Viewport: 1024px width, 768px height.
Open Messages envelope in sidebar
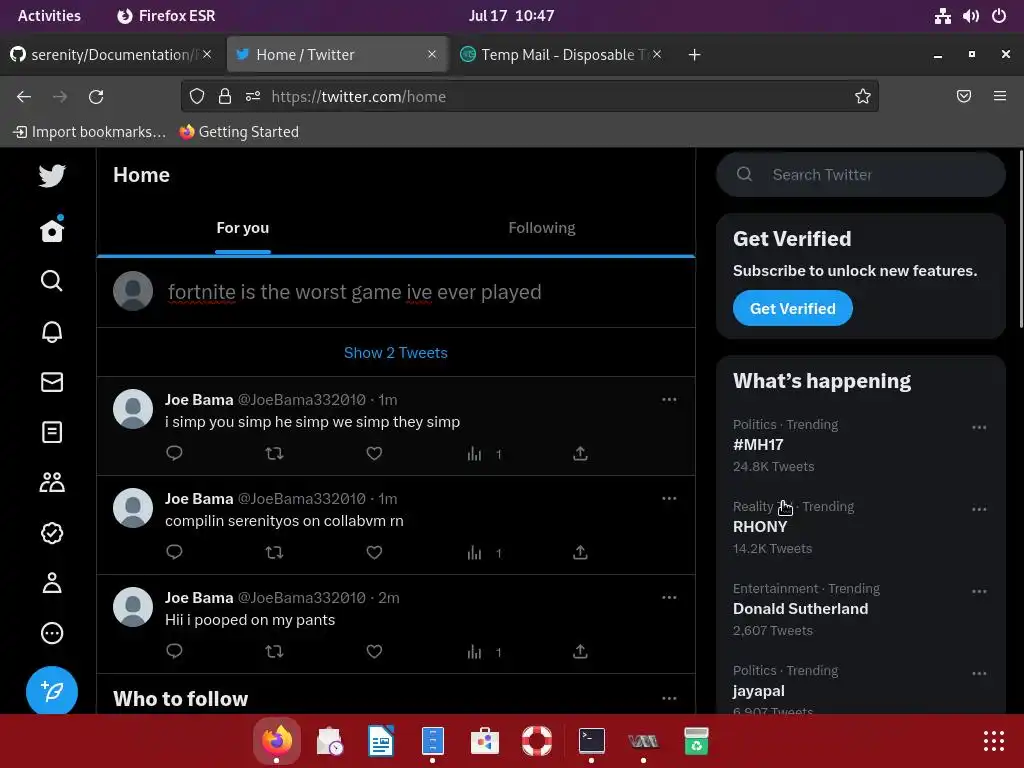click(x=52, y=382)
